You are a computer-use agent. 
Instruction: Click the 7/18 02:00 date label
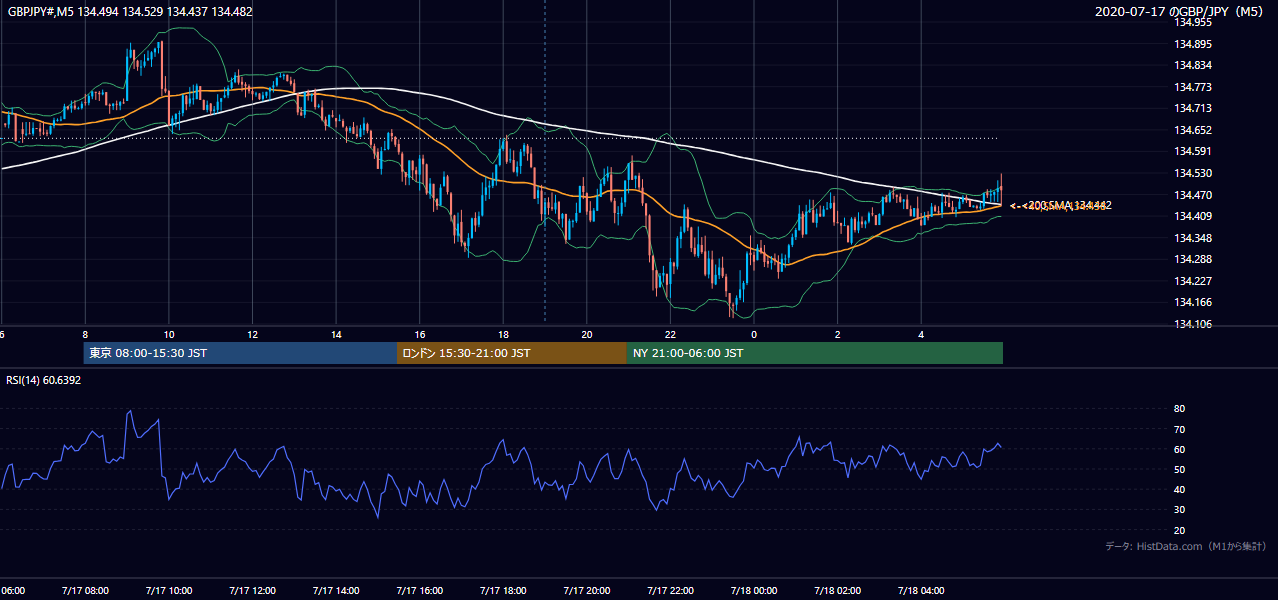tap(838, 590)
